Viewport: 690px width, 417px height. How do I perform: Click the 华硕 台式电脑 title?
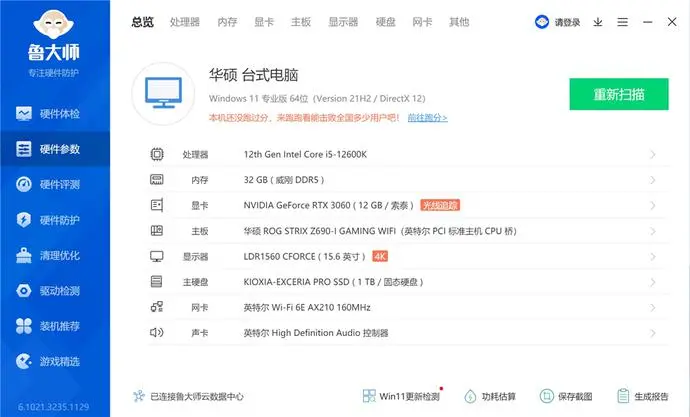pos(253,75)
